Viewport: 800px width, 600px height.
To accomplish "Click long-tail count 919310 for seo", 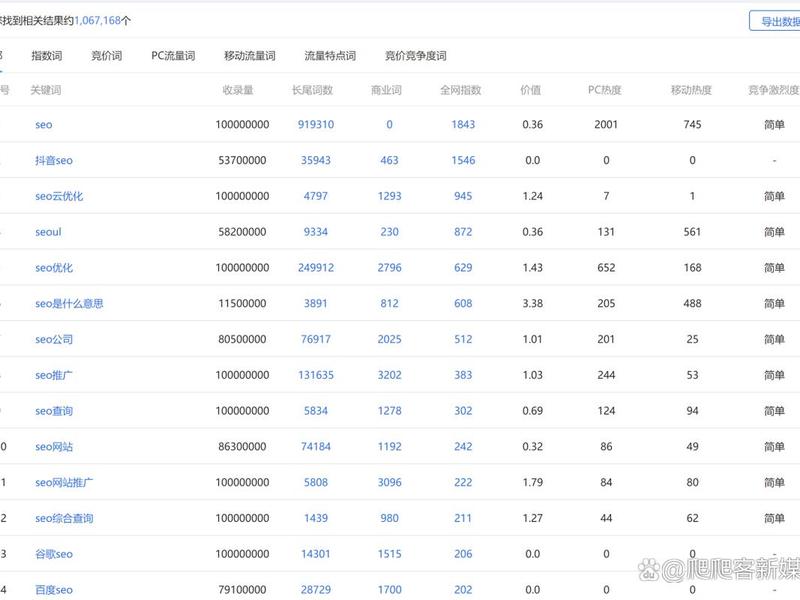I will pyautogui.click(x=316, y=124).
